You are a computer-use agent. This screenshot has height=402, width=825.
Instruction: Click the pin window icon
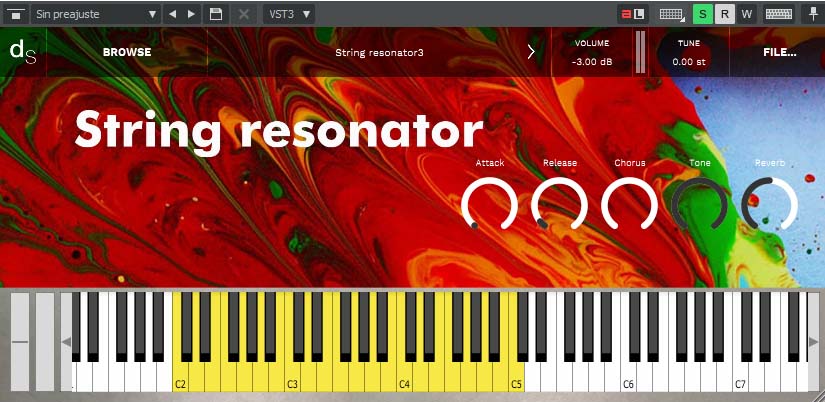coord(813,14)
